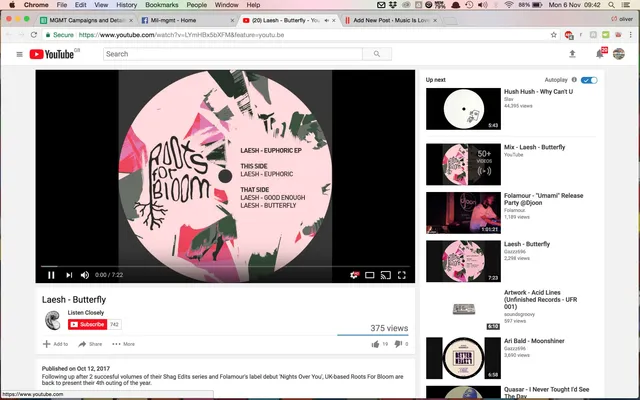This screenshot has height=400, width=640.
Task: Open video settings gear icon
Action: click(x=354, y=275)
